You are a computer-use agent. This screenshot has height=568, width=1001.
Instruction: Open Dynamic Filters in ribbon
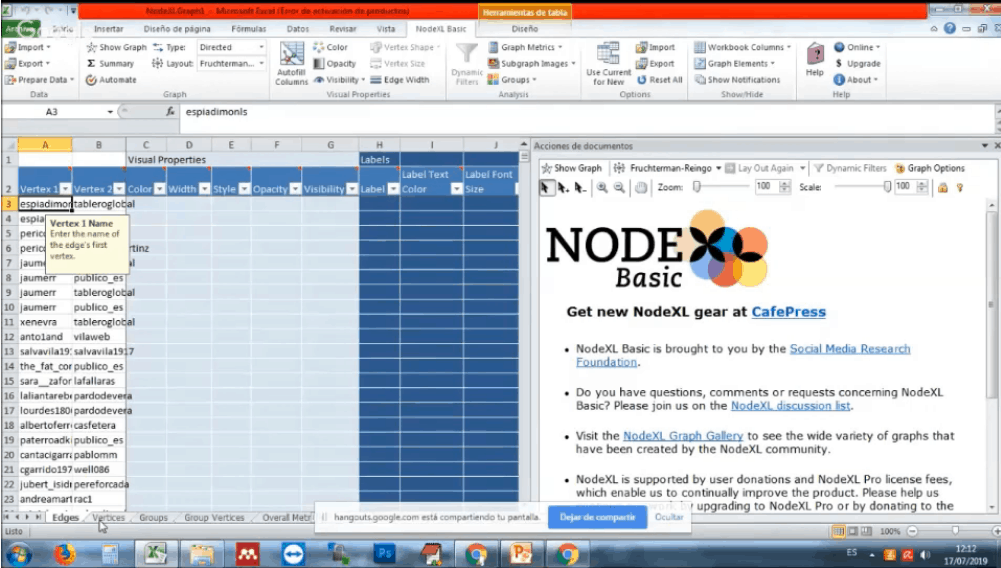click(467, 64)
